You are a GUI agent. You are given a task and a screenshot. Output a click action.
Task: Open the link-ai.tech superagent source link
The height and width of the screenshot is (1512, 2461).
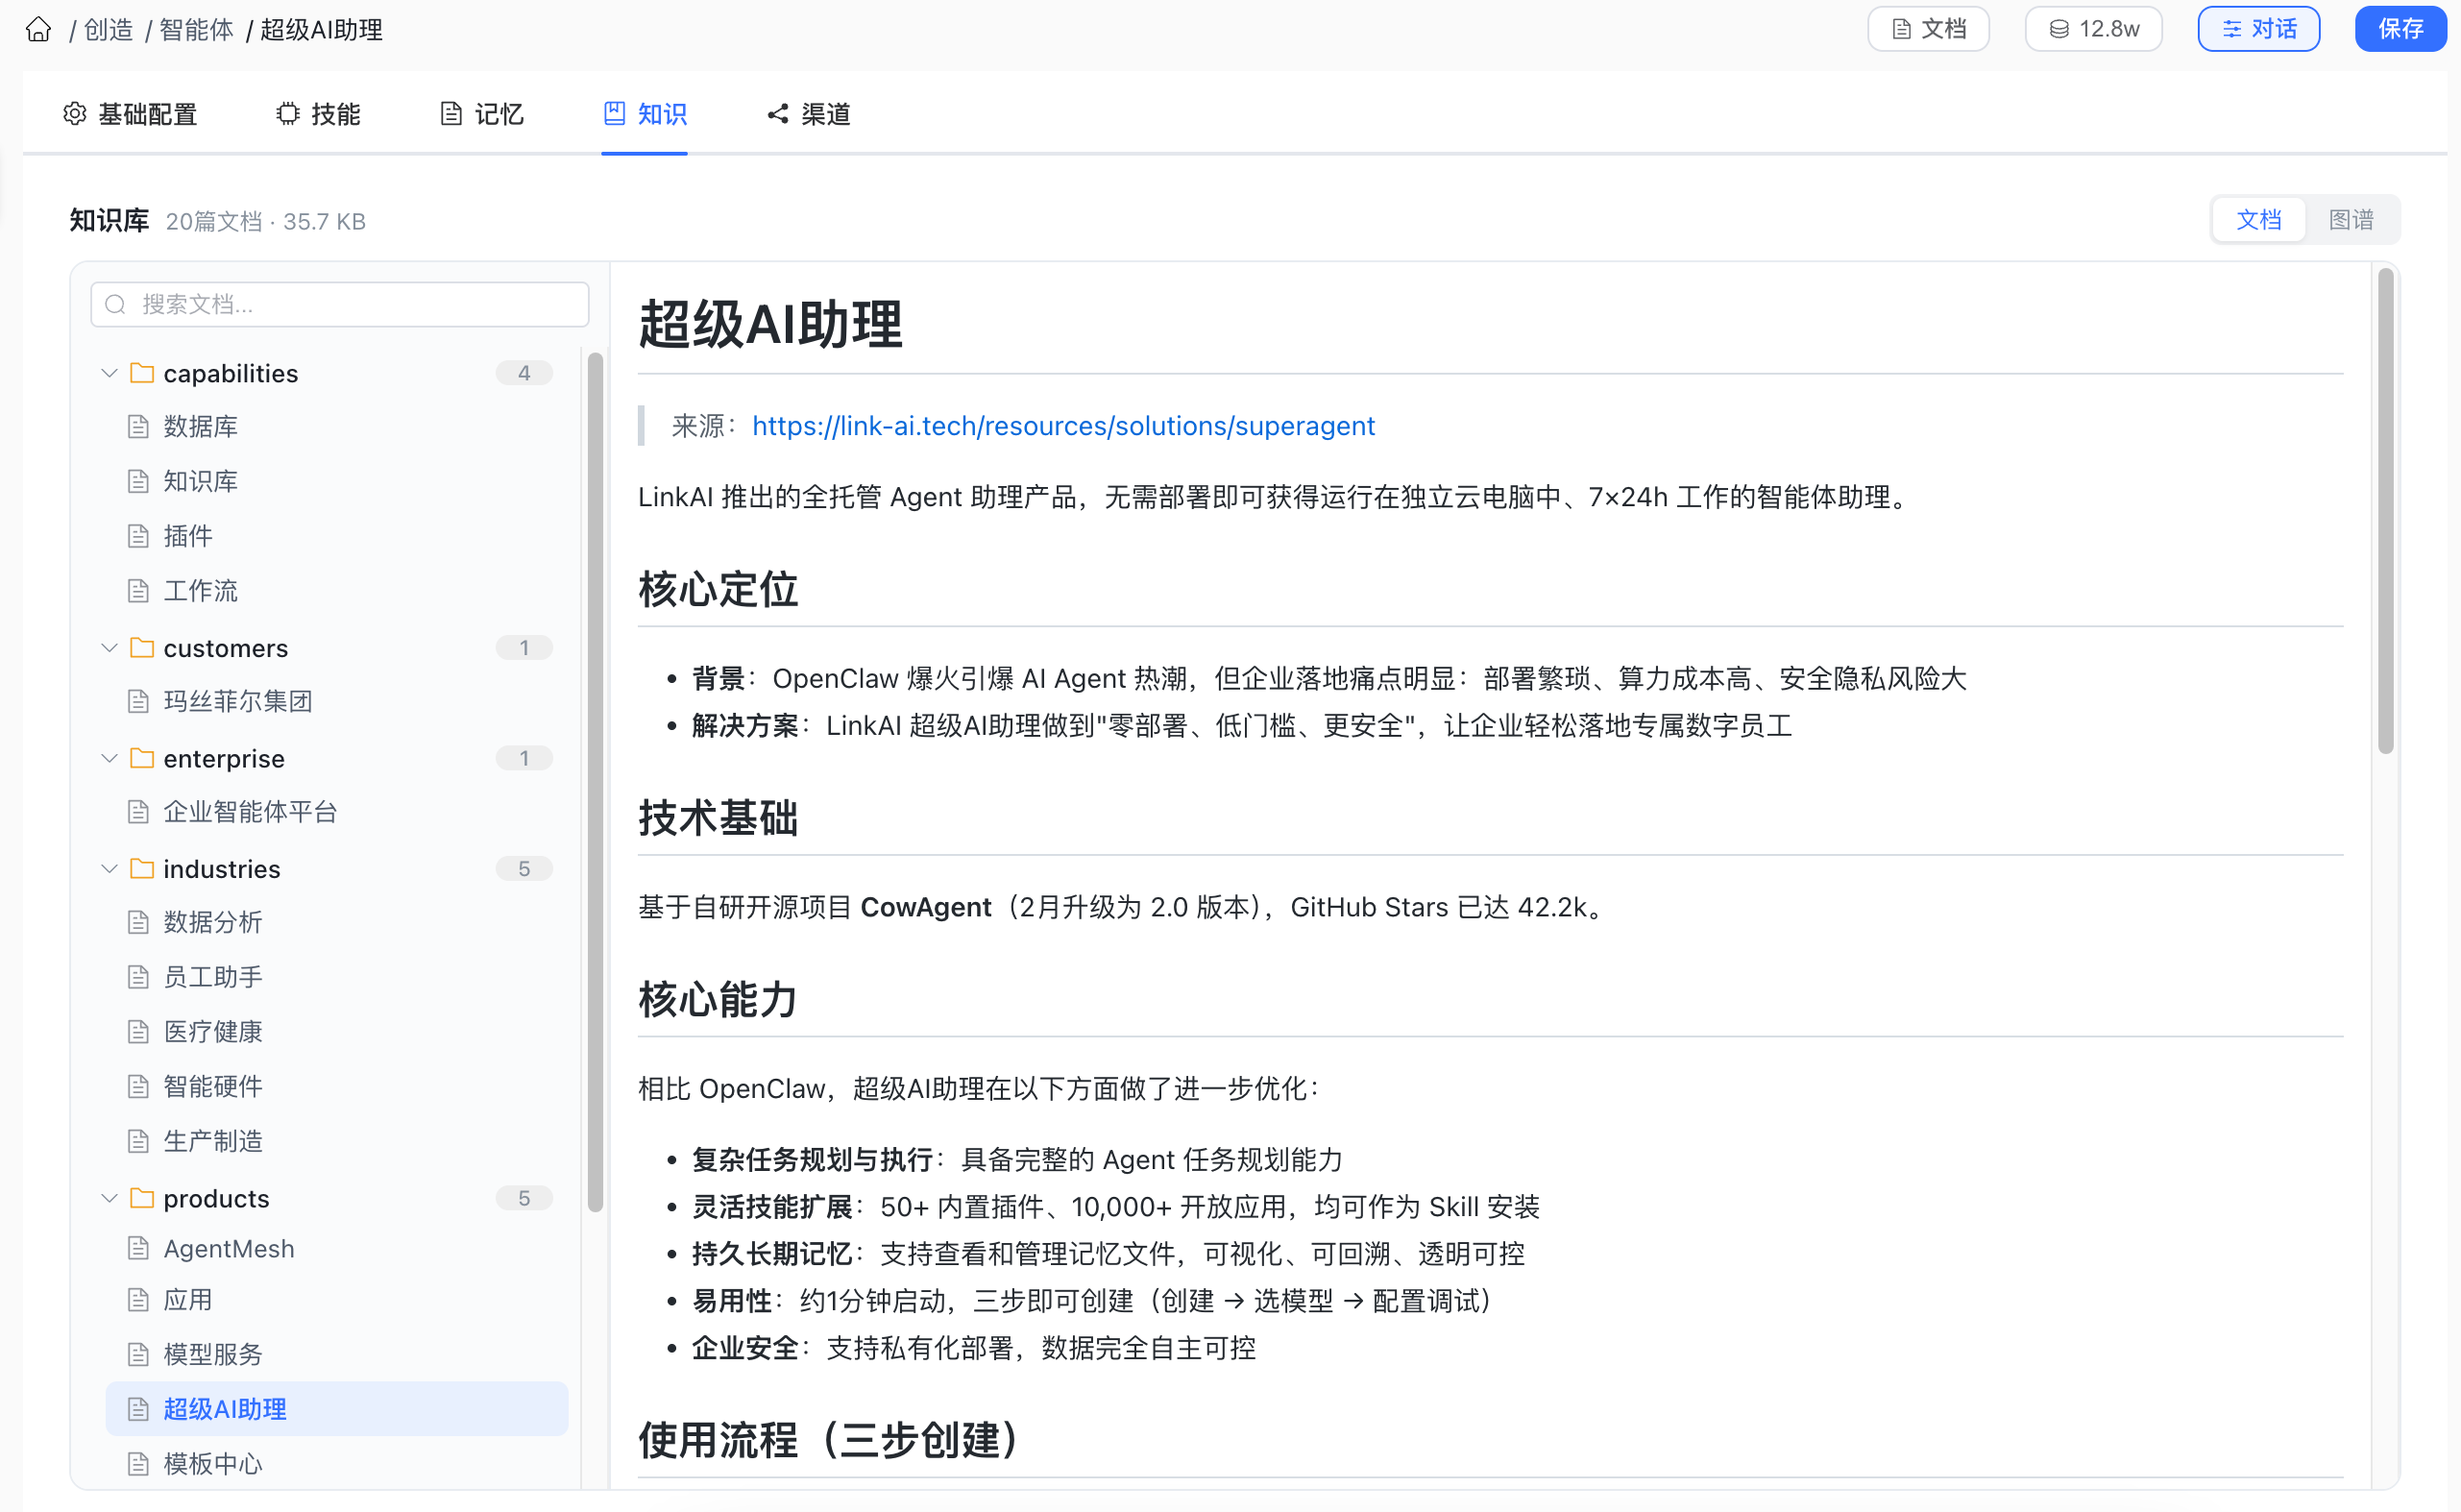pos(1063,426)
